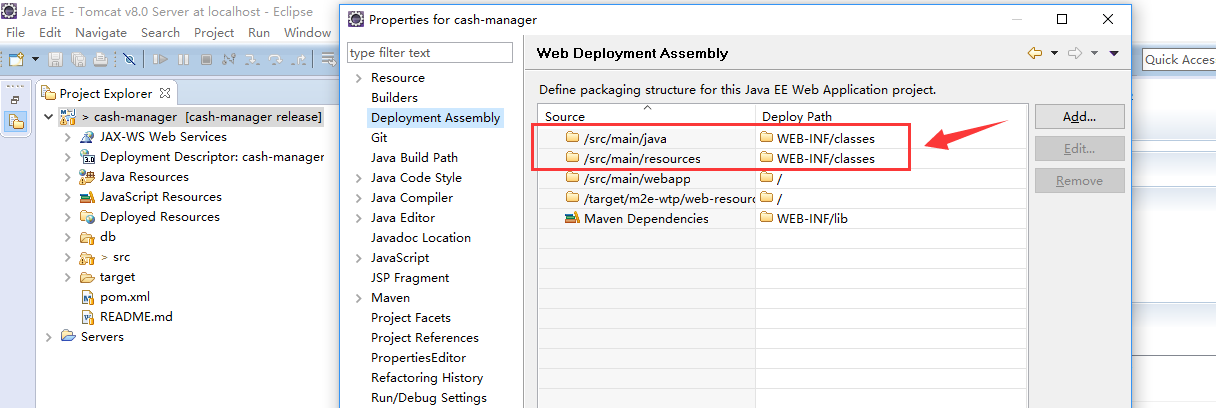Screen dimensions: 1216x408
Task: Click the Step Return icon
Action: [299, 60]
